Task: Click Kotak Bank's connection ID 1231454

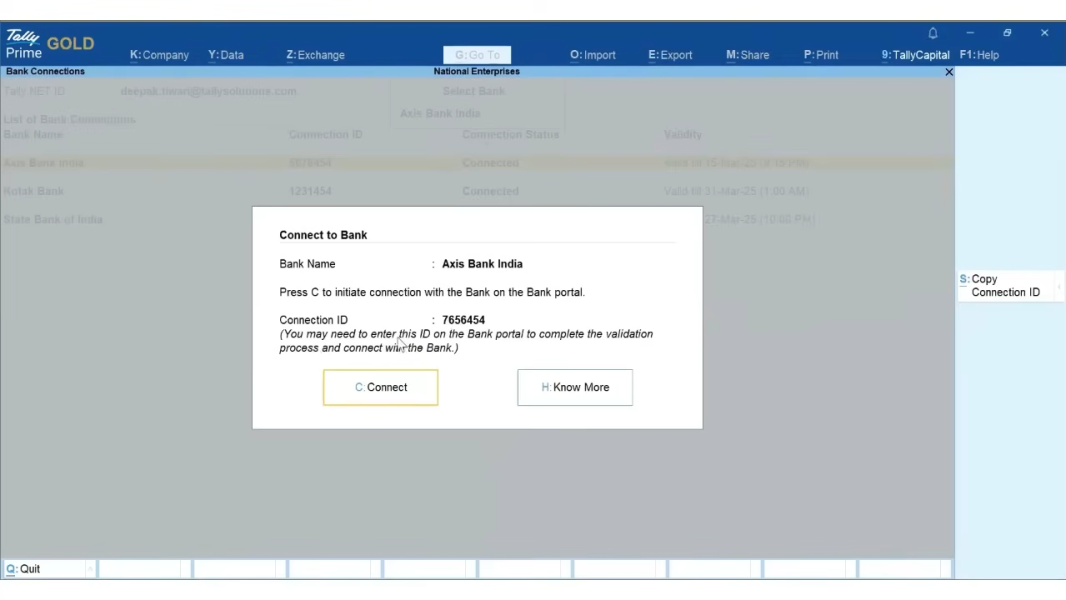Action: [x=310, y=192]
